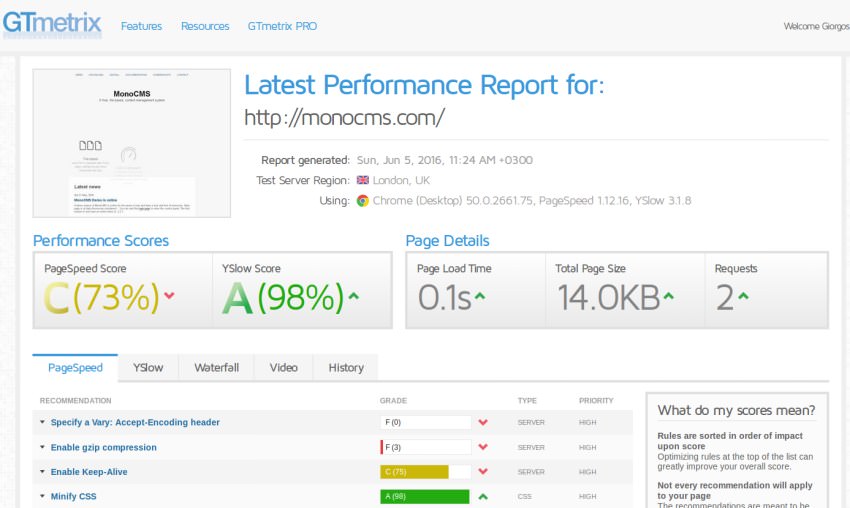Click the F (0) grade bar
Image resolution: width=850 pixels, height=508 pixels.
[426, 422]
